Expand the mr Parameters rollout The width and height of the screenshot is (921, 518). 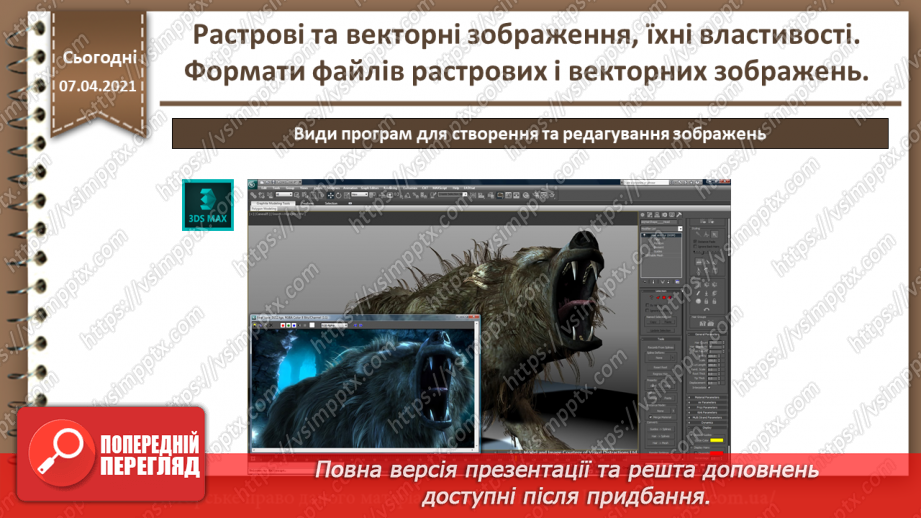707,402
